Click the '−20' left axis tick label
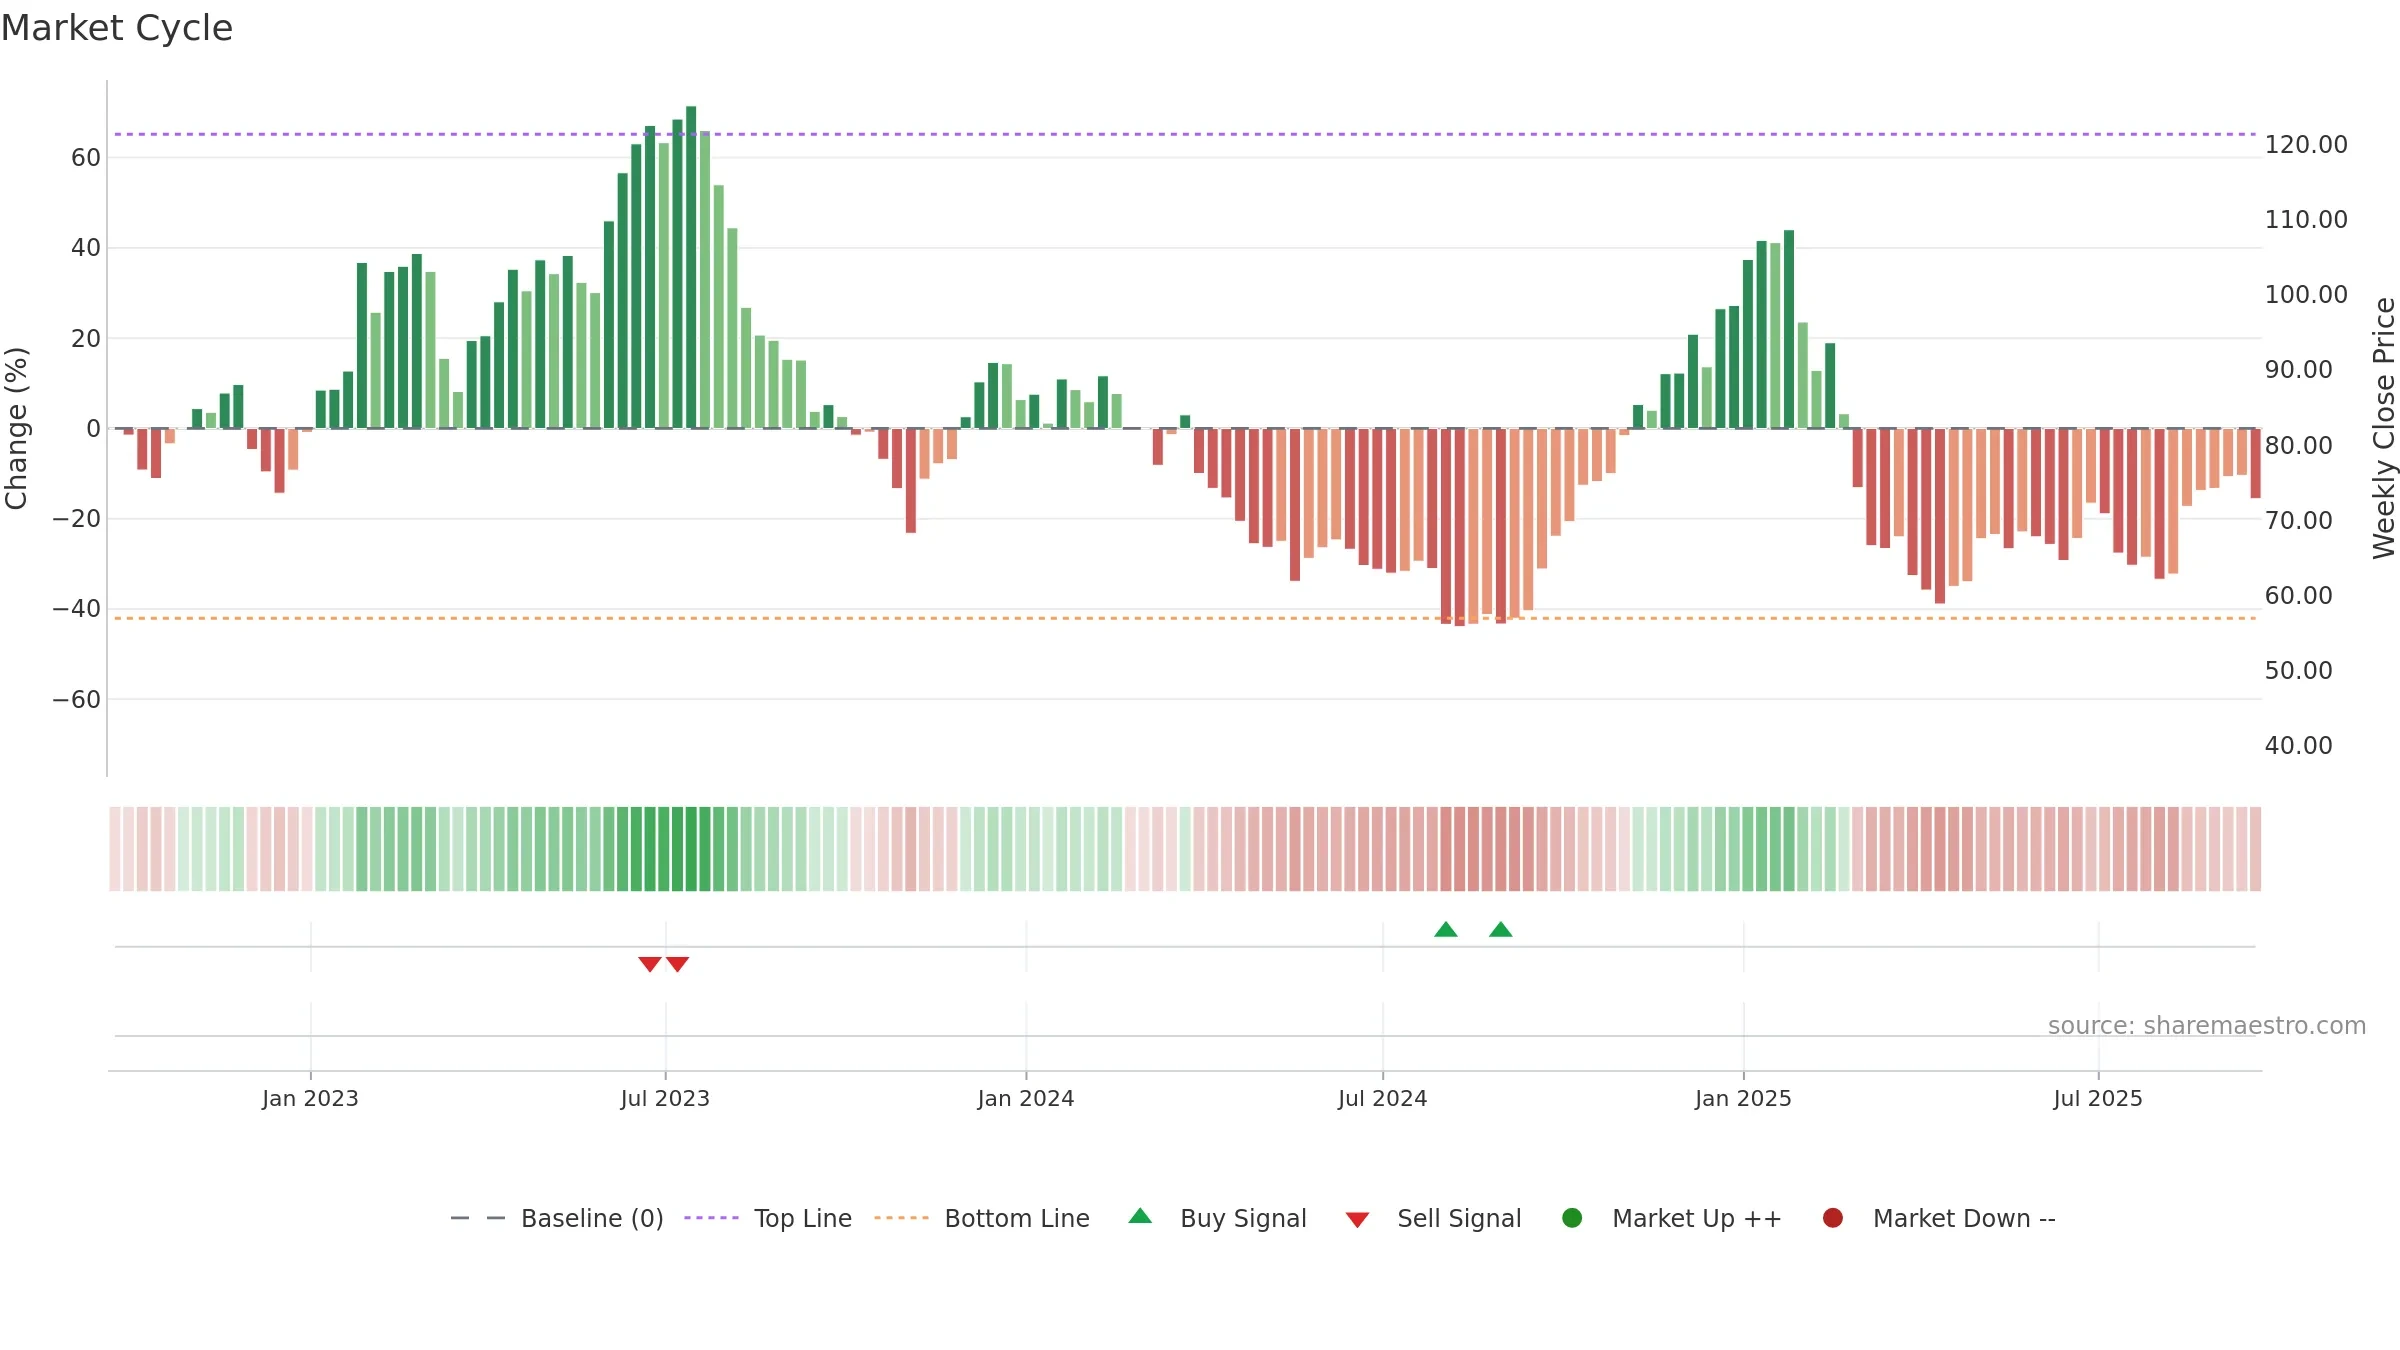This screenshot has height=1350, width=2400. [x=76, y=518]
